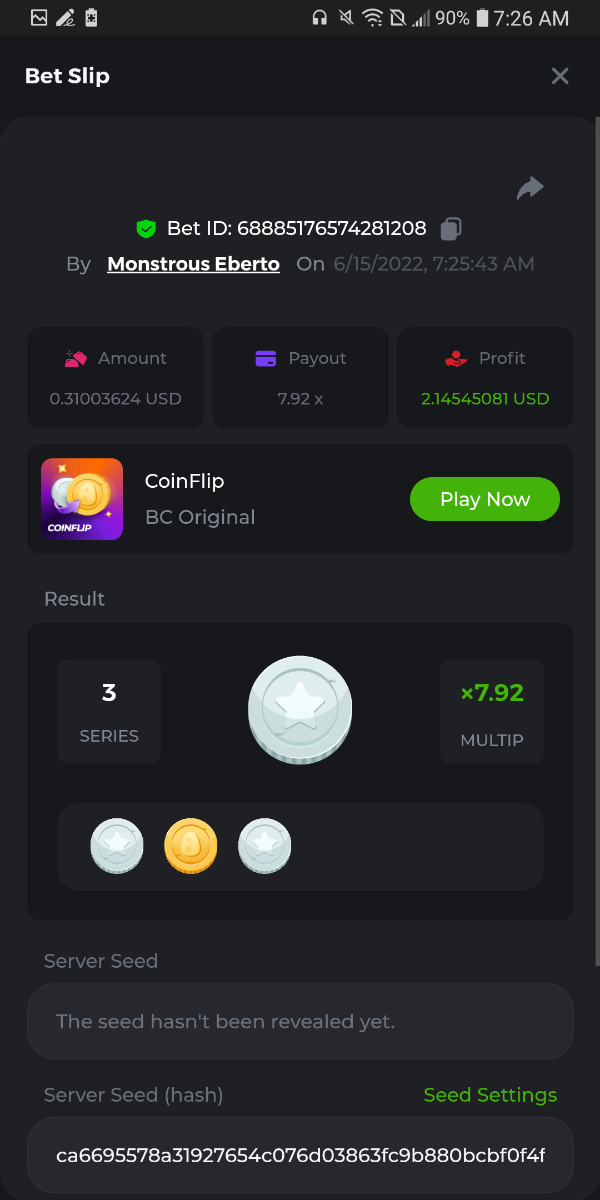Click the share arrow icon
Screen dimensions: 600x1200
[x=530, y=188]
